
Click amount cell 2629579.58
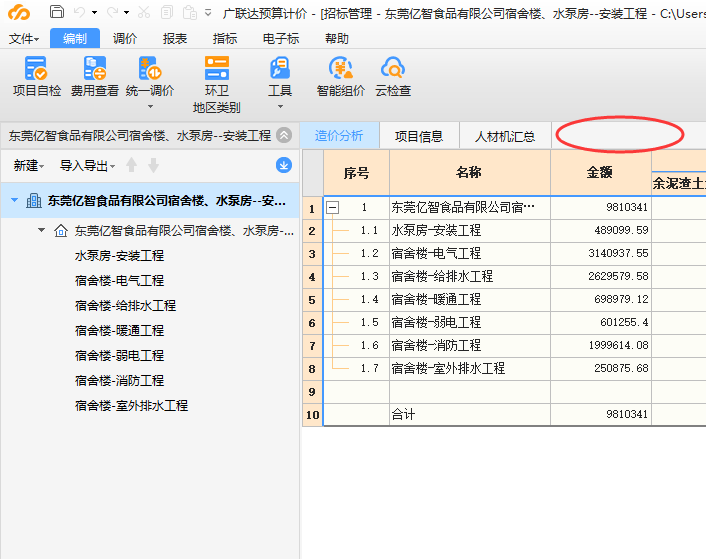[x=601, y=276]
